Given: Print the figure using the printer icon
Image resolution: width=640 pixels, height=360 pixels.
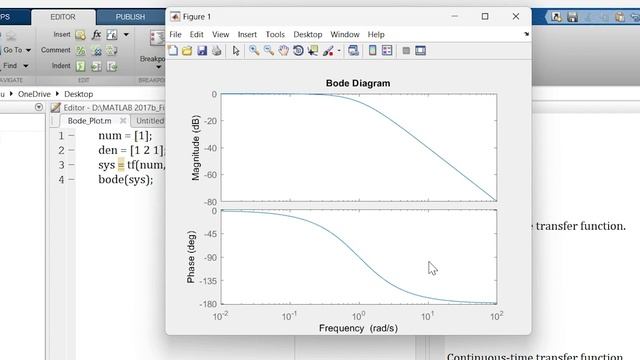Looking at the screenshot, I should (x=217, y=51).
